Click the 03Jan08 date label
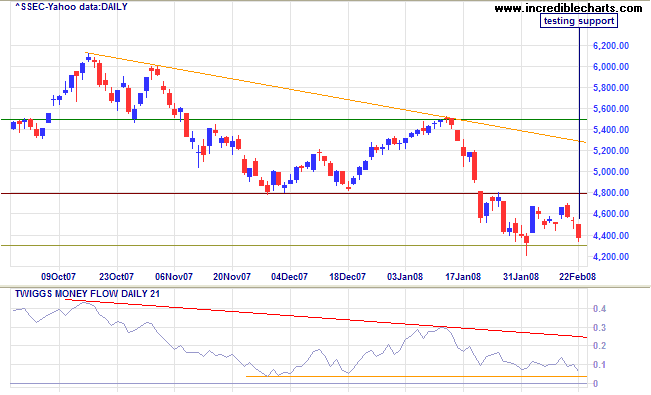The height and width of the screenshot is (395, 651). (x=405, y=277)
